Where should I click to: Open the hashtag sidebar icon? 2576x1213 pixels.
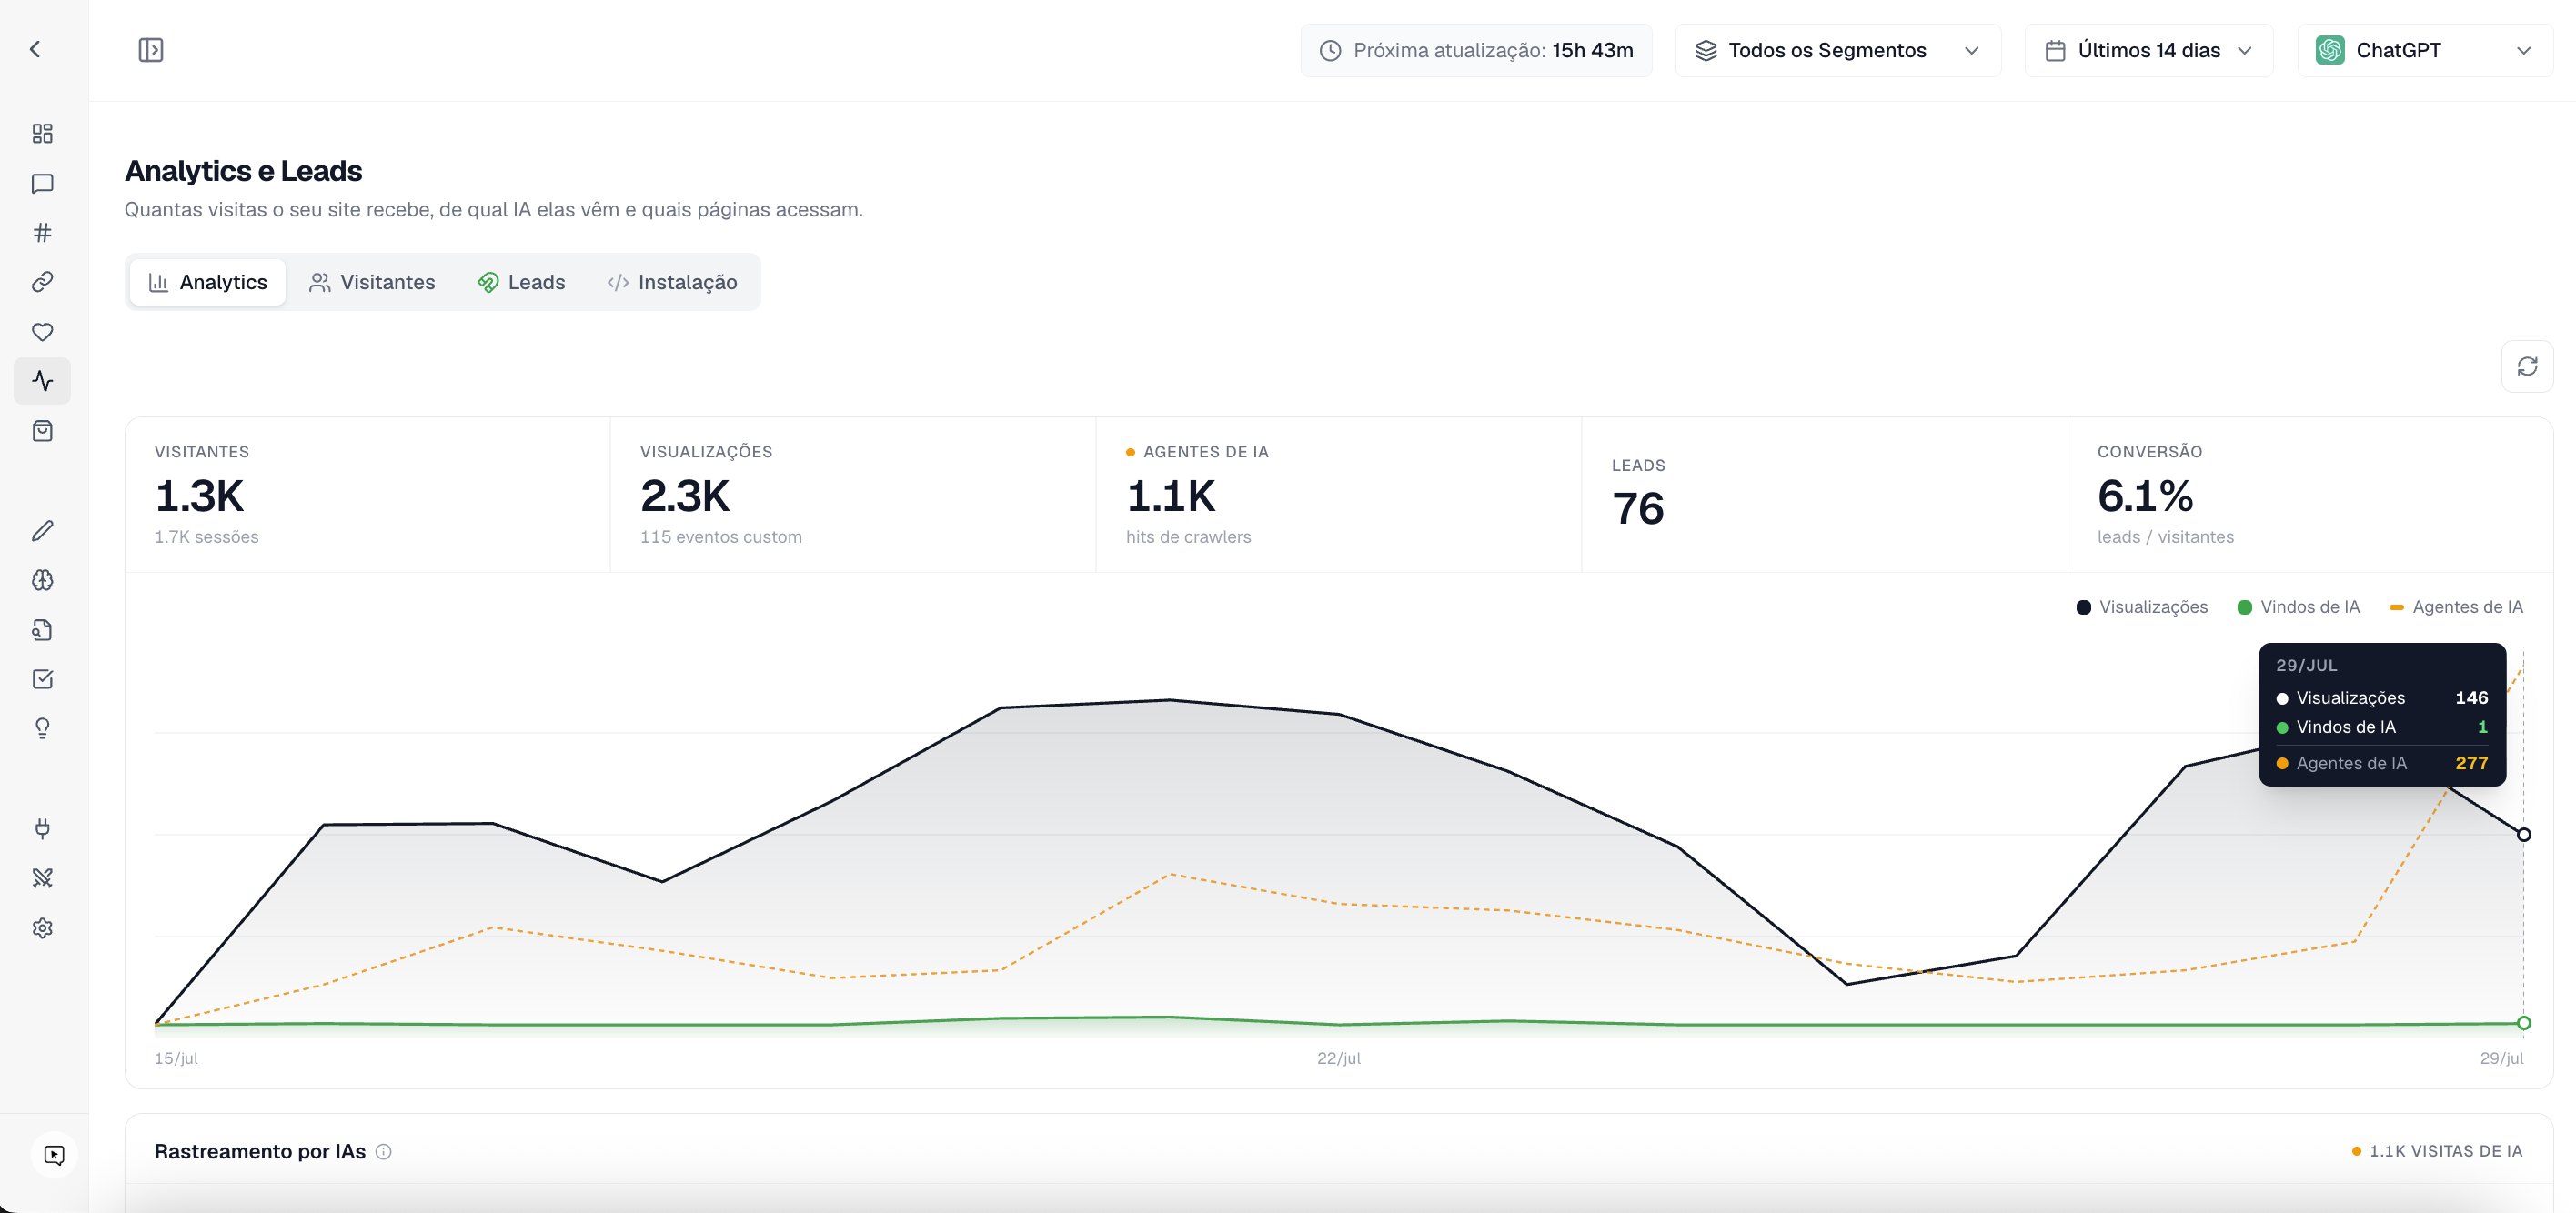click(x=42, y=233)
